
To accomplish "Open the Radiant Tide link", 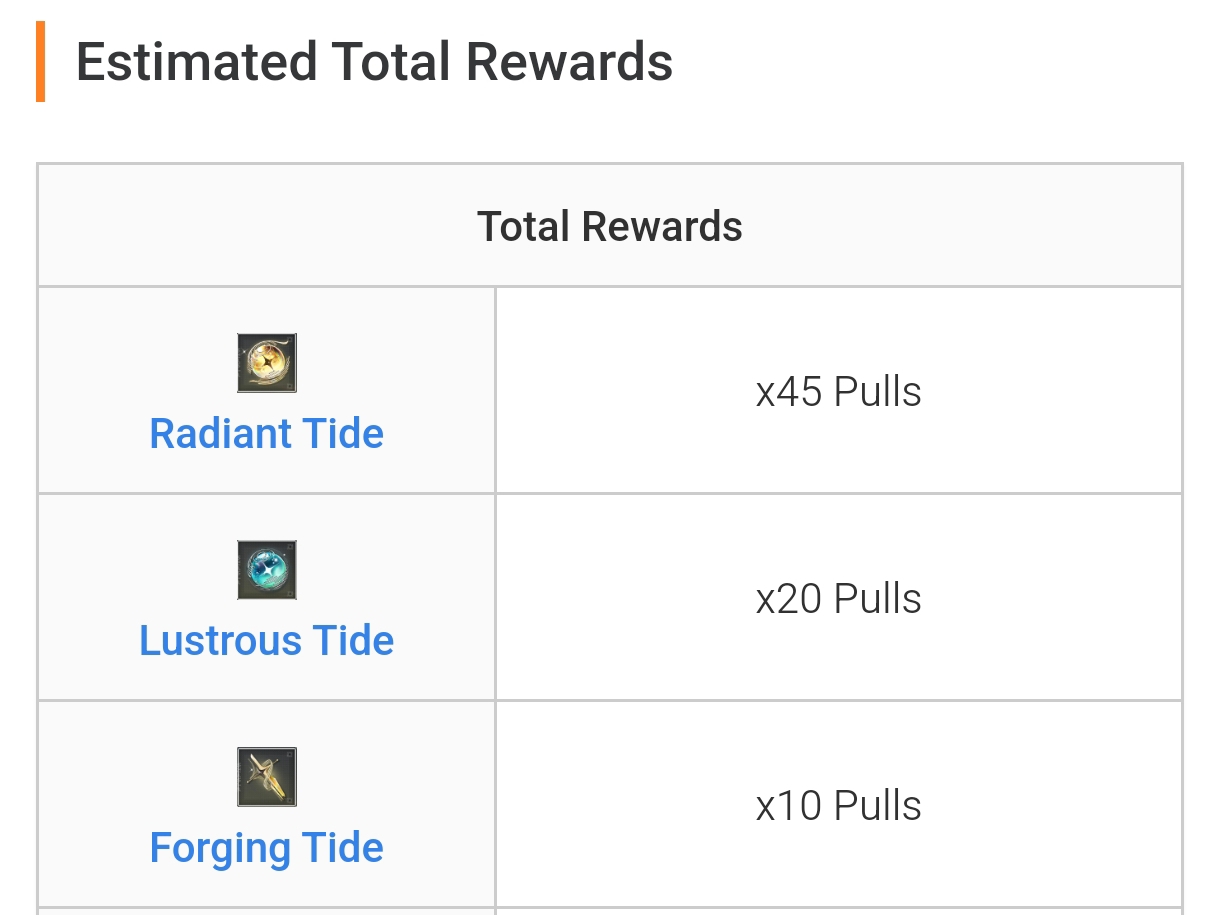I will pos(267,434).
